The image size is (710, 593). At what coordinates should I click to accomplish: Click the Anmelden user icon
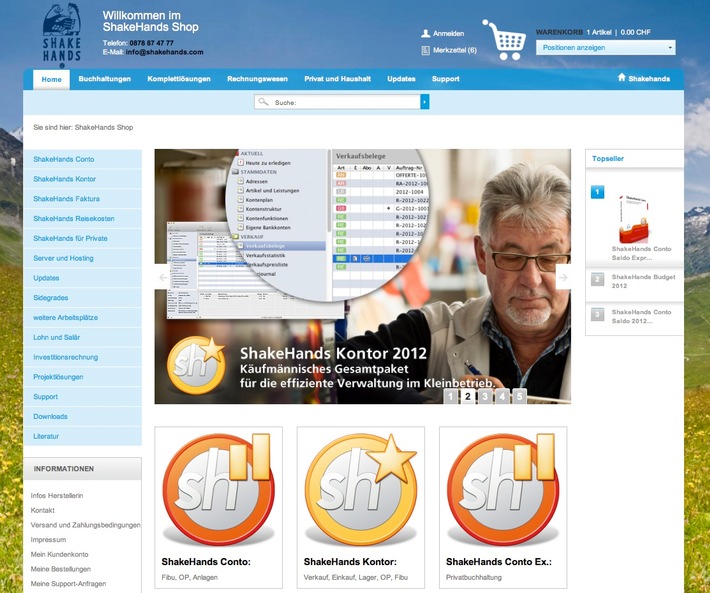[426, 33]
